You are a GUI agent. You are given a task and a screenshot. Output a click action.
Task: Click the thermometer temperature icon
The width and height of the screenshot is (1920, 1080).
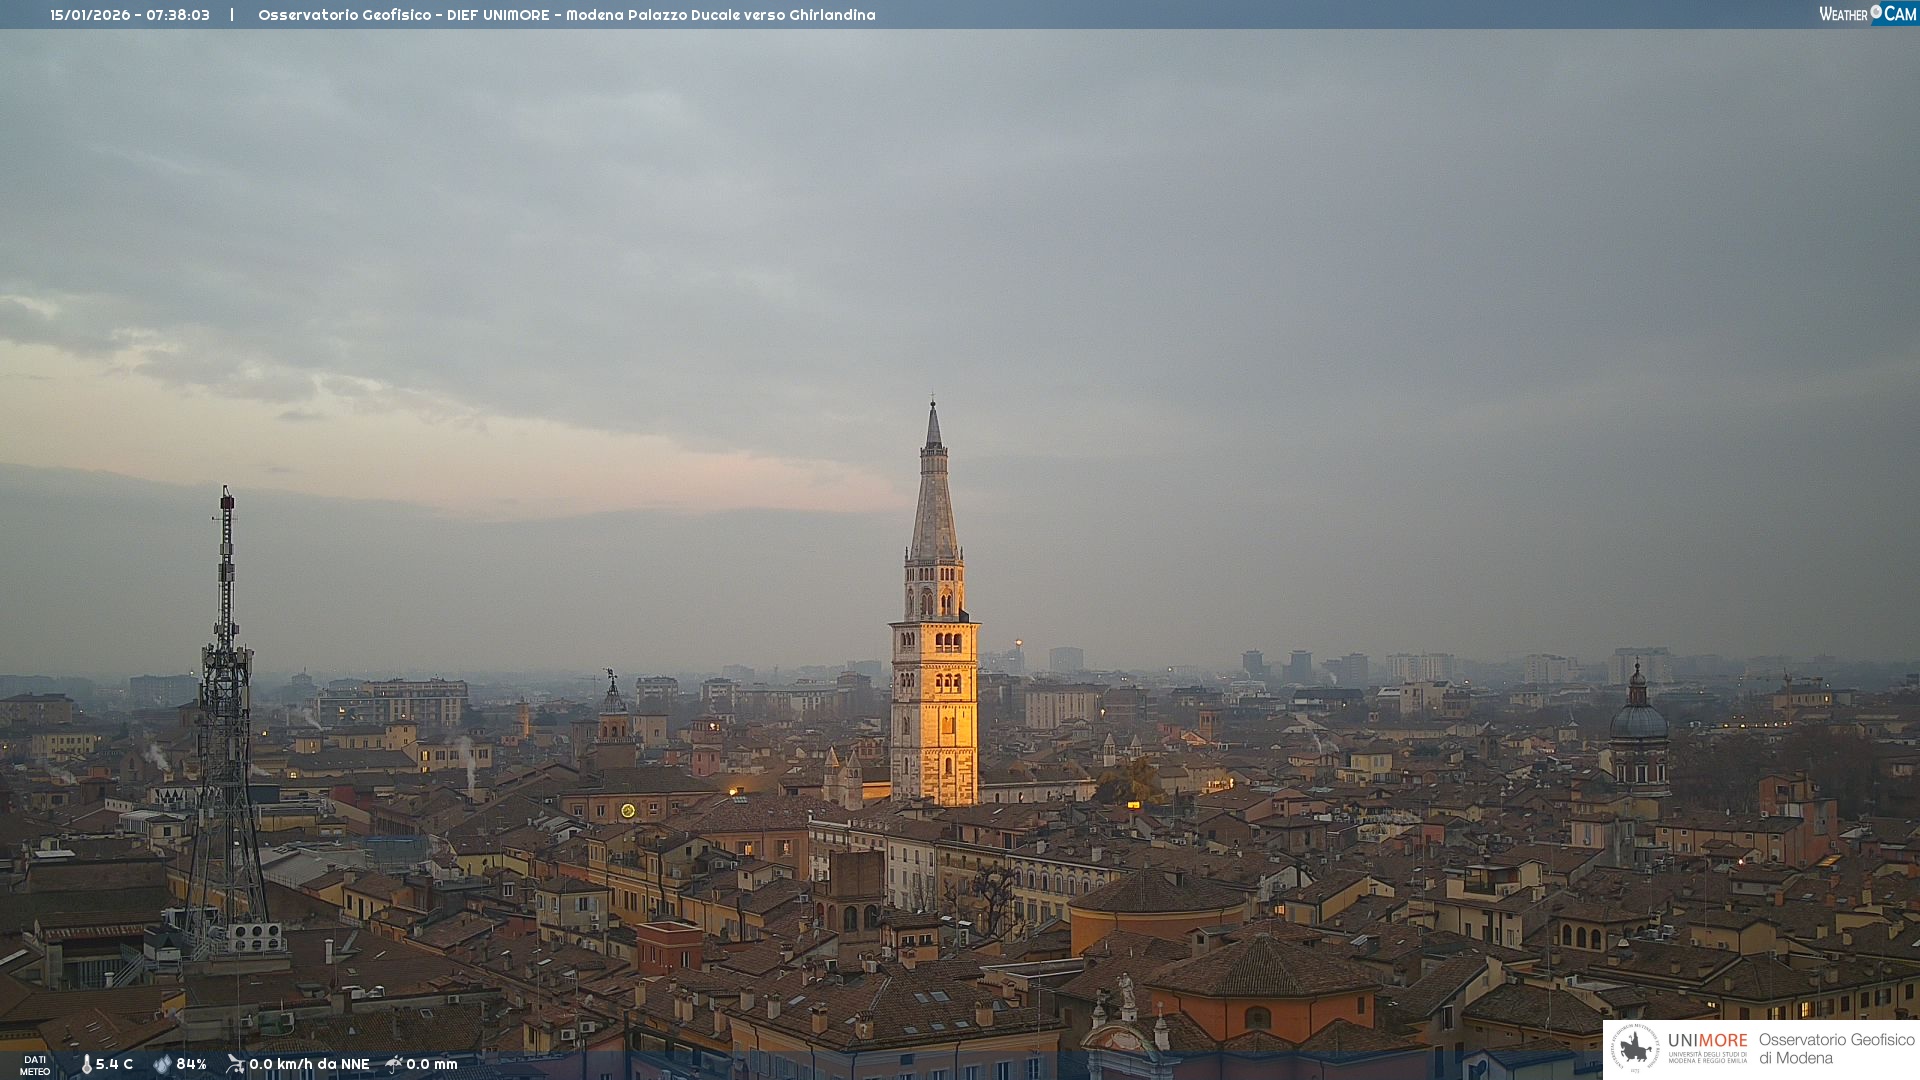click(x=87, y=1064)
